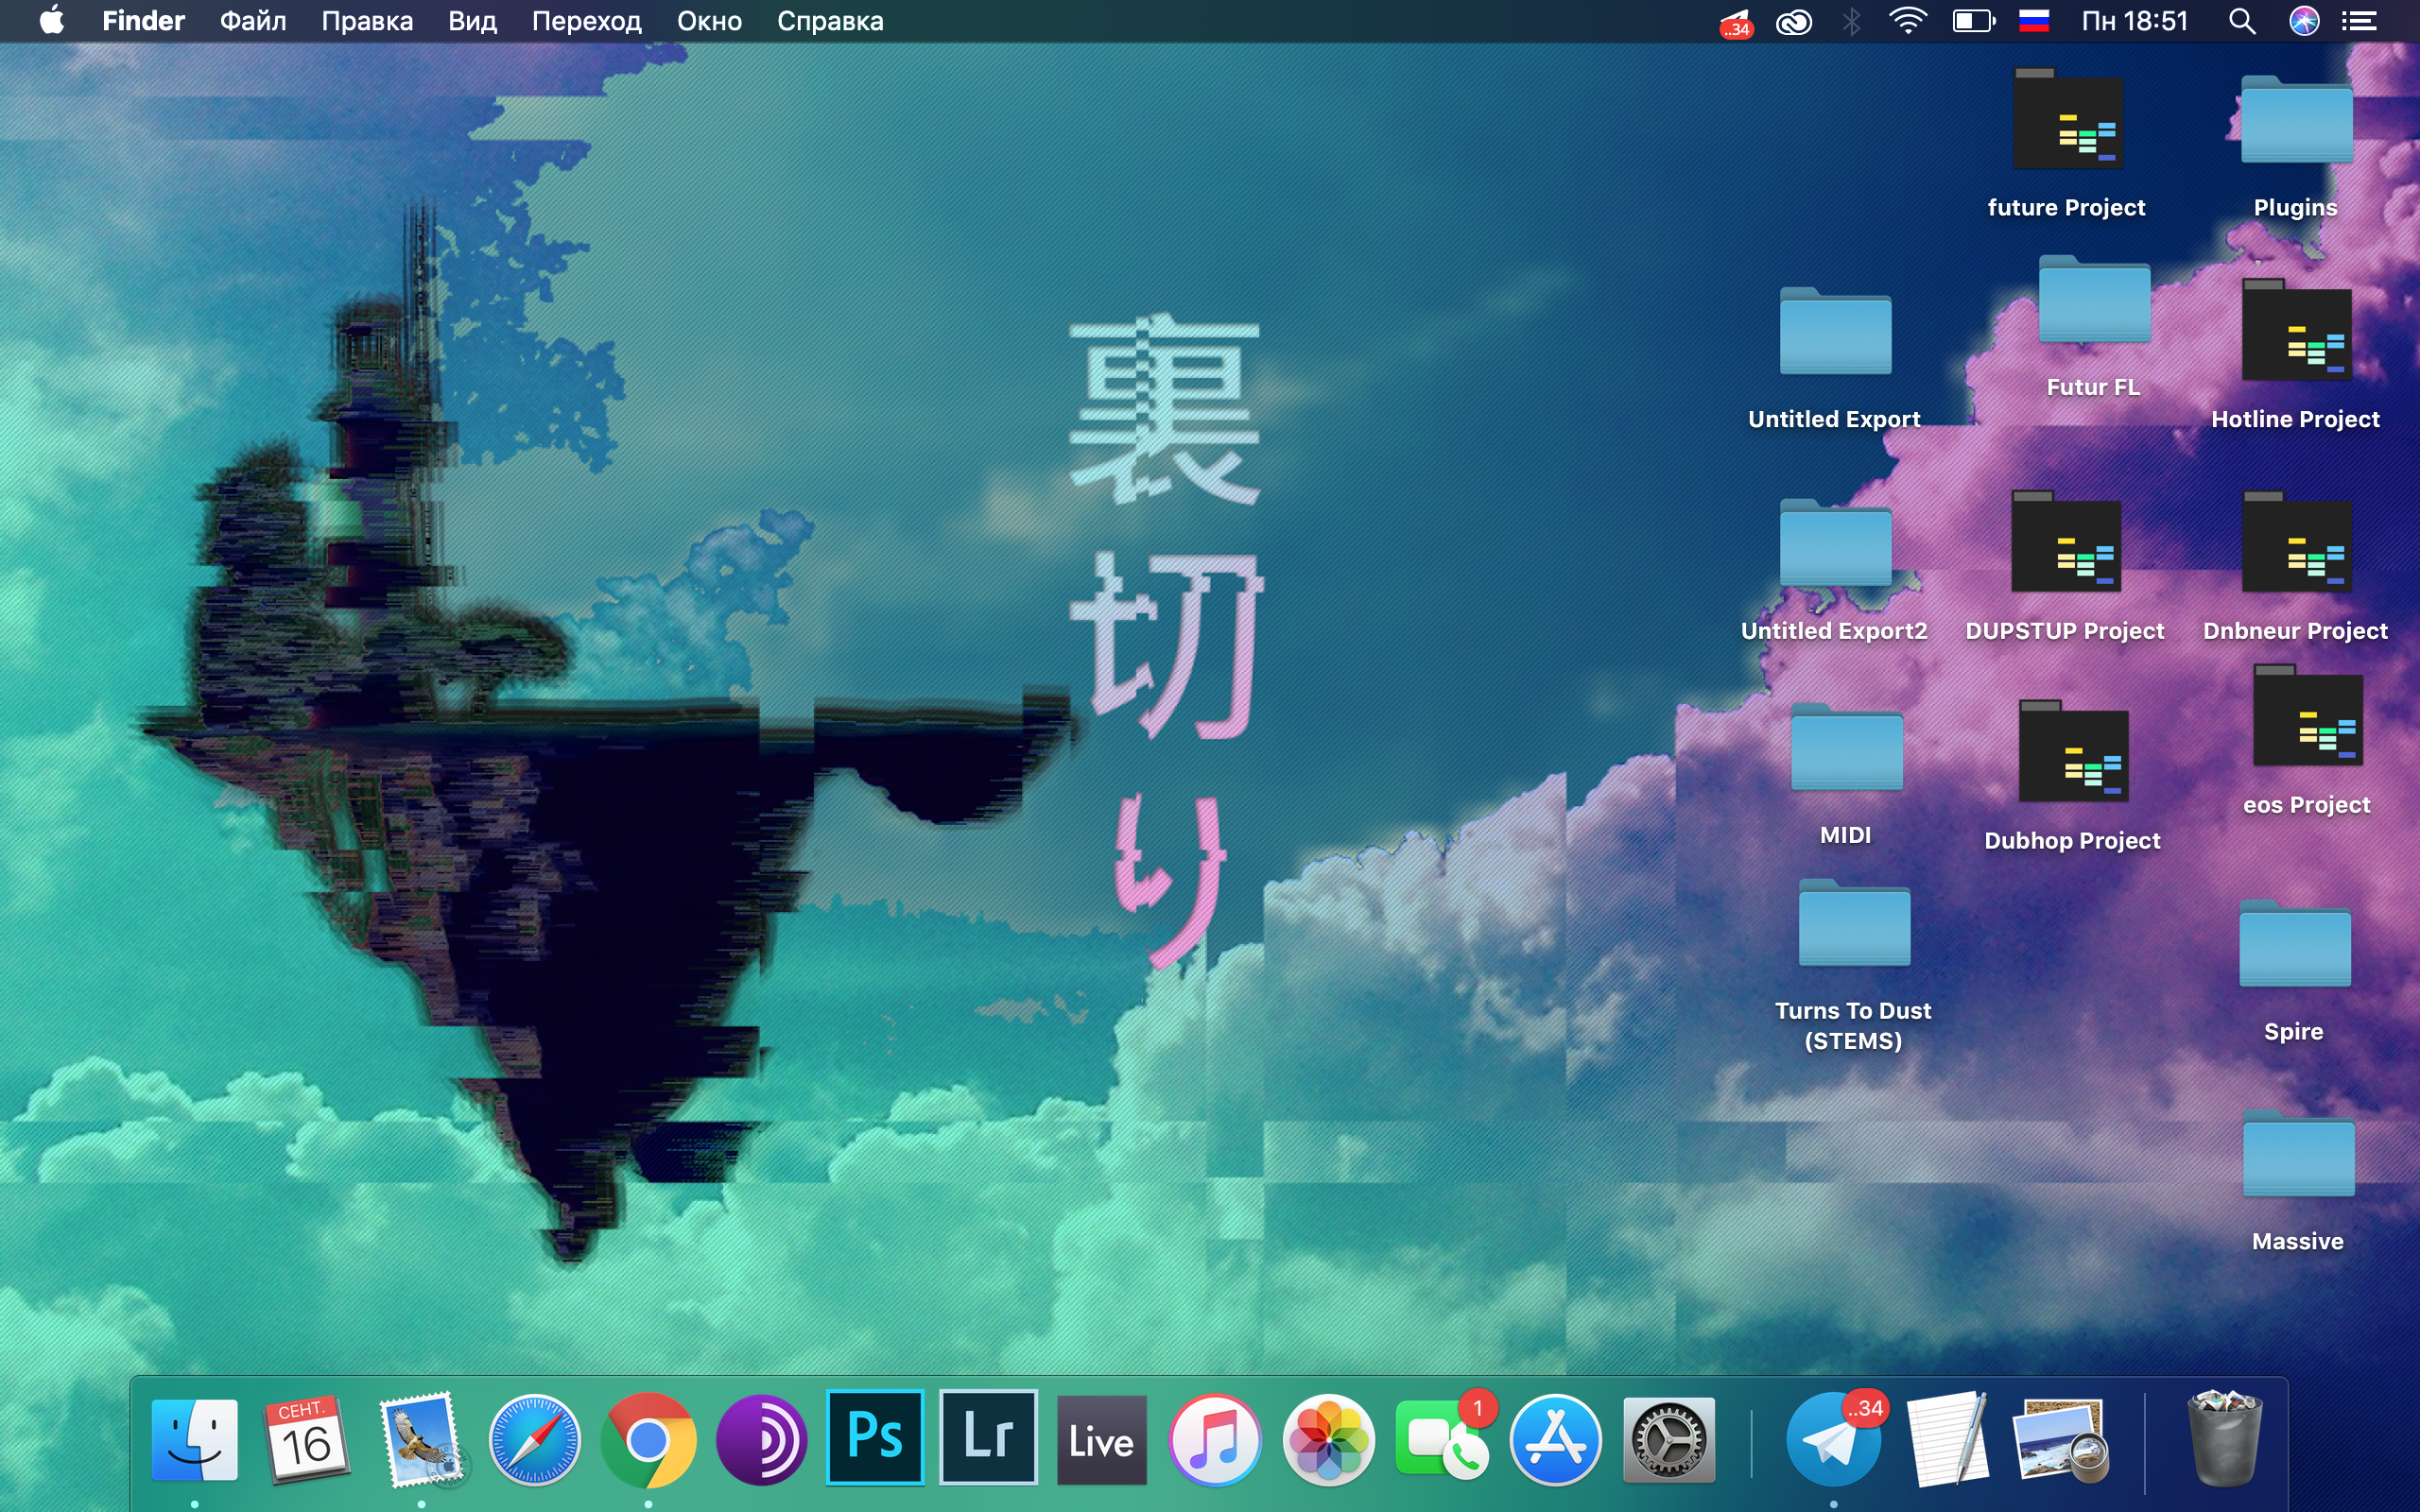
Task: Open the Photos app in the Dock
Action: point(1328,1439)
